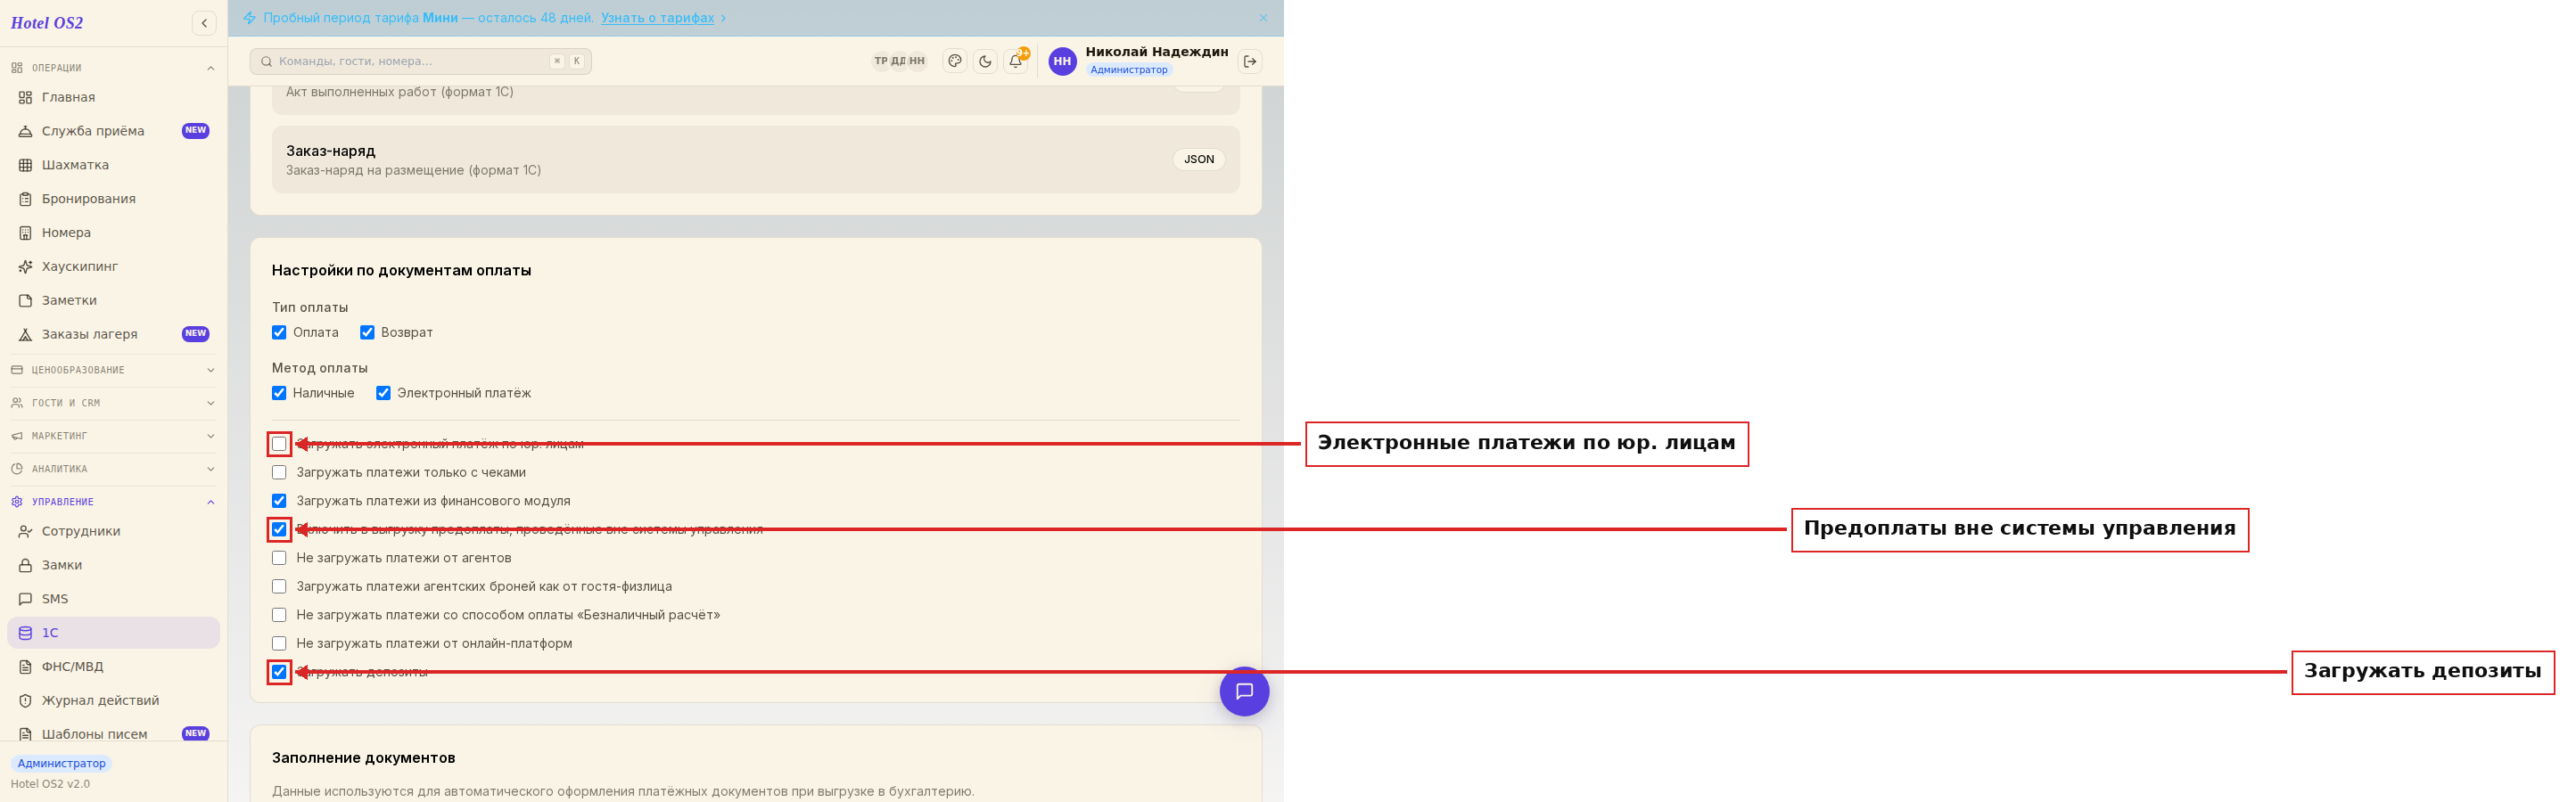Uncheck Электронный платёж method
This screenshot has height=802, width=2576.
(383, 393)
